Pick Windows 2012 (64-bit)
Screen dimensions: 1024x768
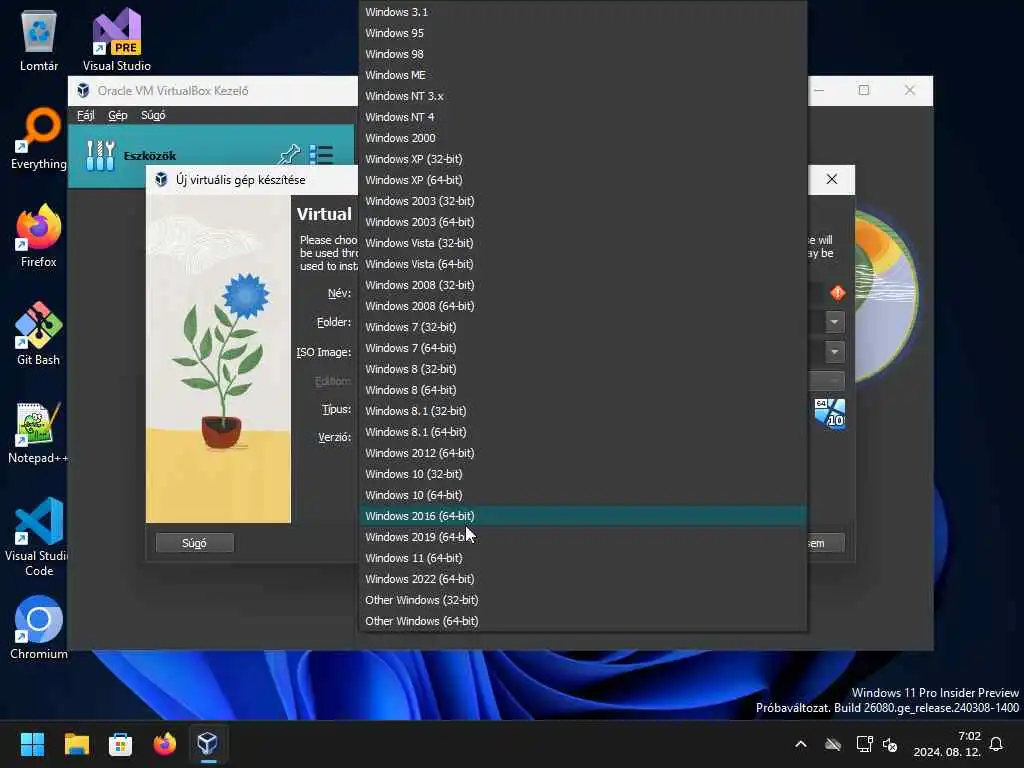coord(583,453)
